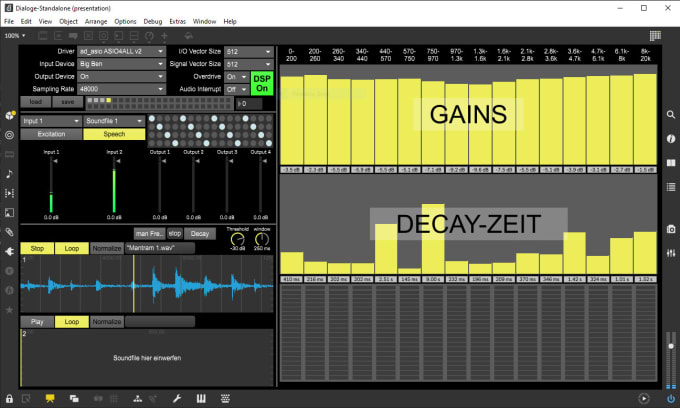Open the Object menu
Screen dimensions: 680x408
coord(68,21)
